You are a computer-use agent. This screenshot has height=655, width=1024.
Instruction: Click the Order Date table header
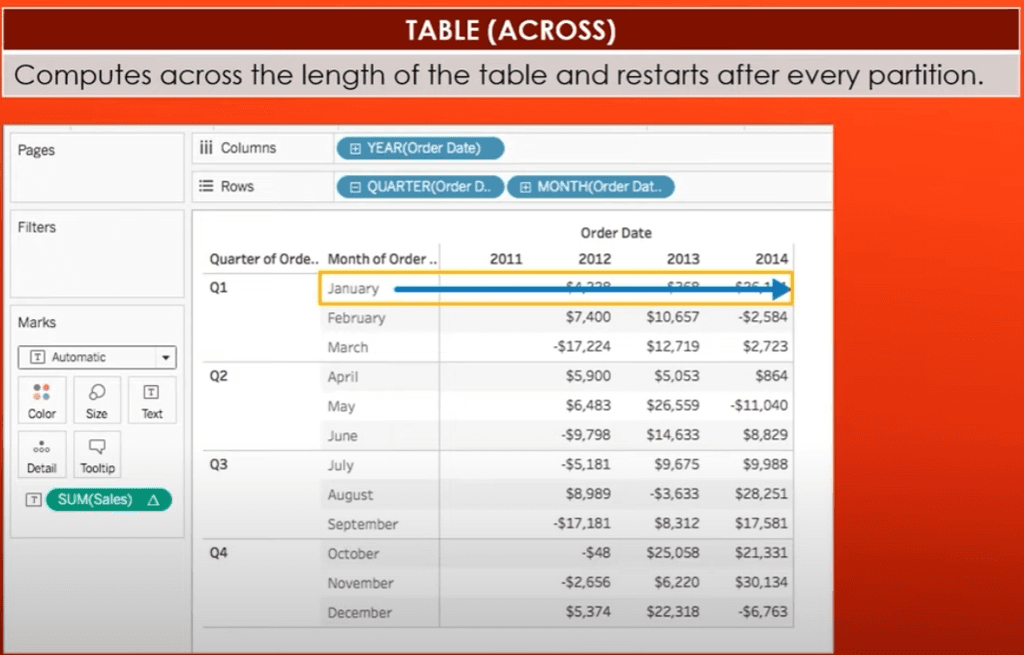click(616, 232)
